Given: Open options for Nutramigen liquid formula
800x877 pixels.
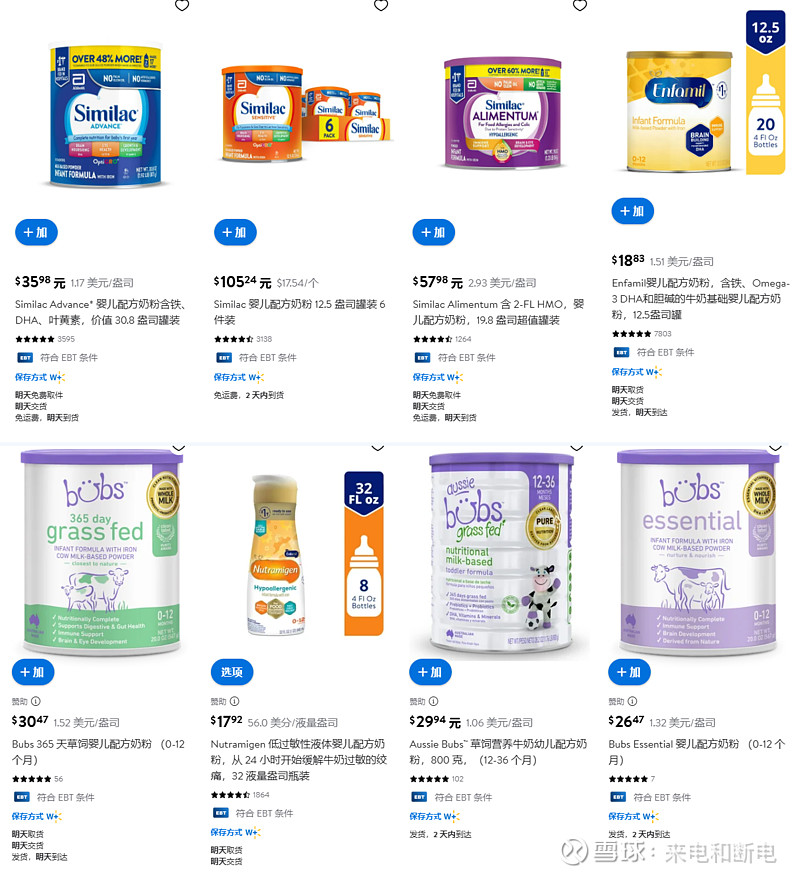Looking at the screenshot, I should (232, 672).
